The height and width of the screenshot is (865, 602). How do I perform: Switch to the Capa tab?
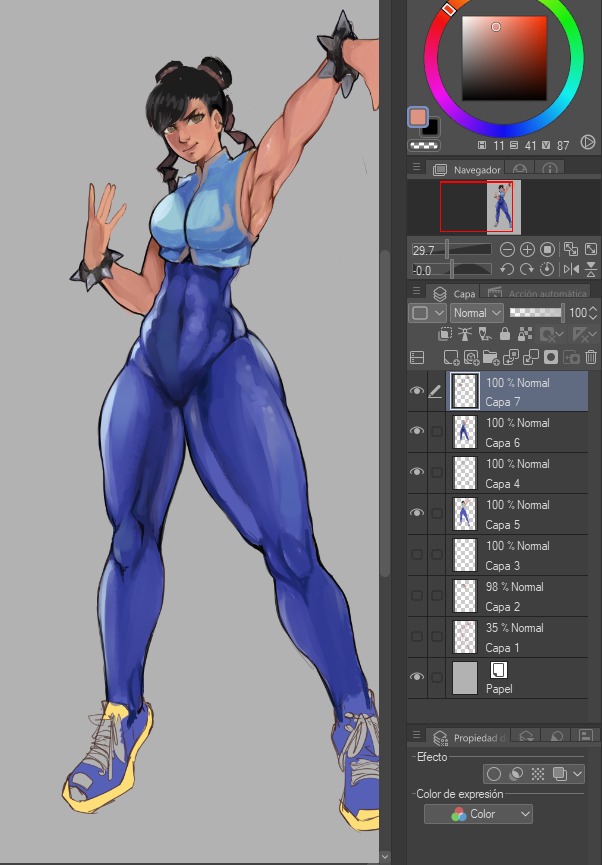click(454, 293)
